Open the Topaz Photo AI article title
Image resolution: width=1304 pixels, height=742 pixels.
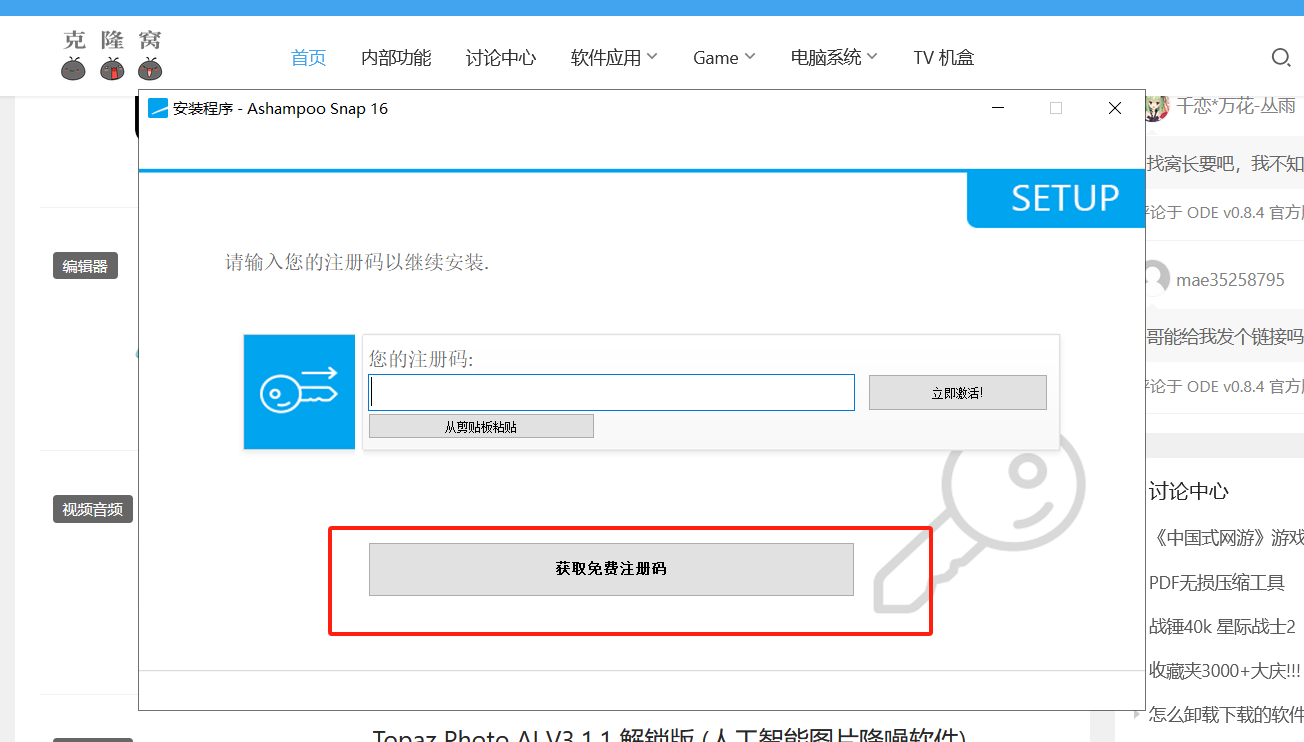pos(669,735)
